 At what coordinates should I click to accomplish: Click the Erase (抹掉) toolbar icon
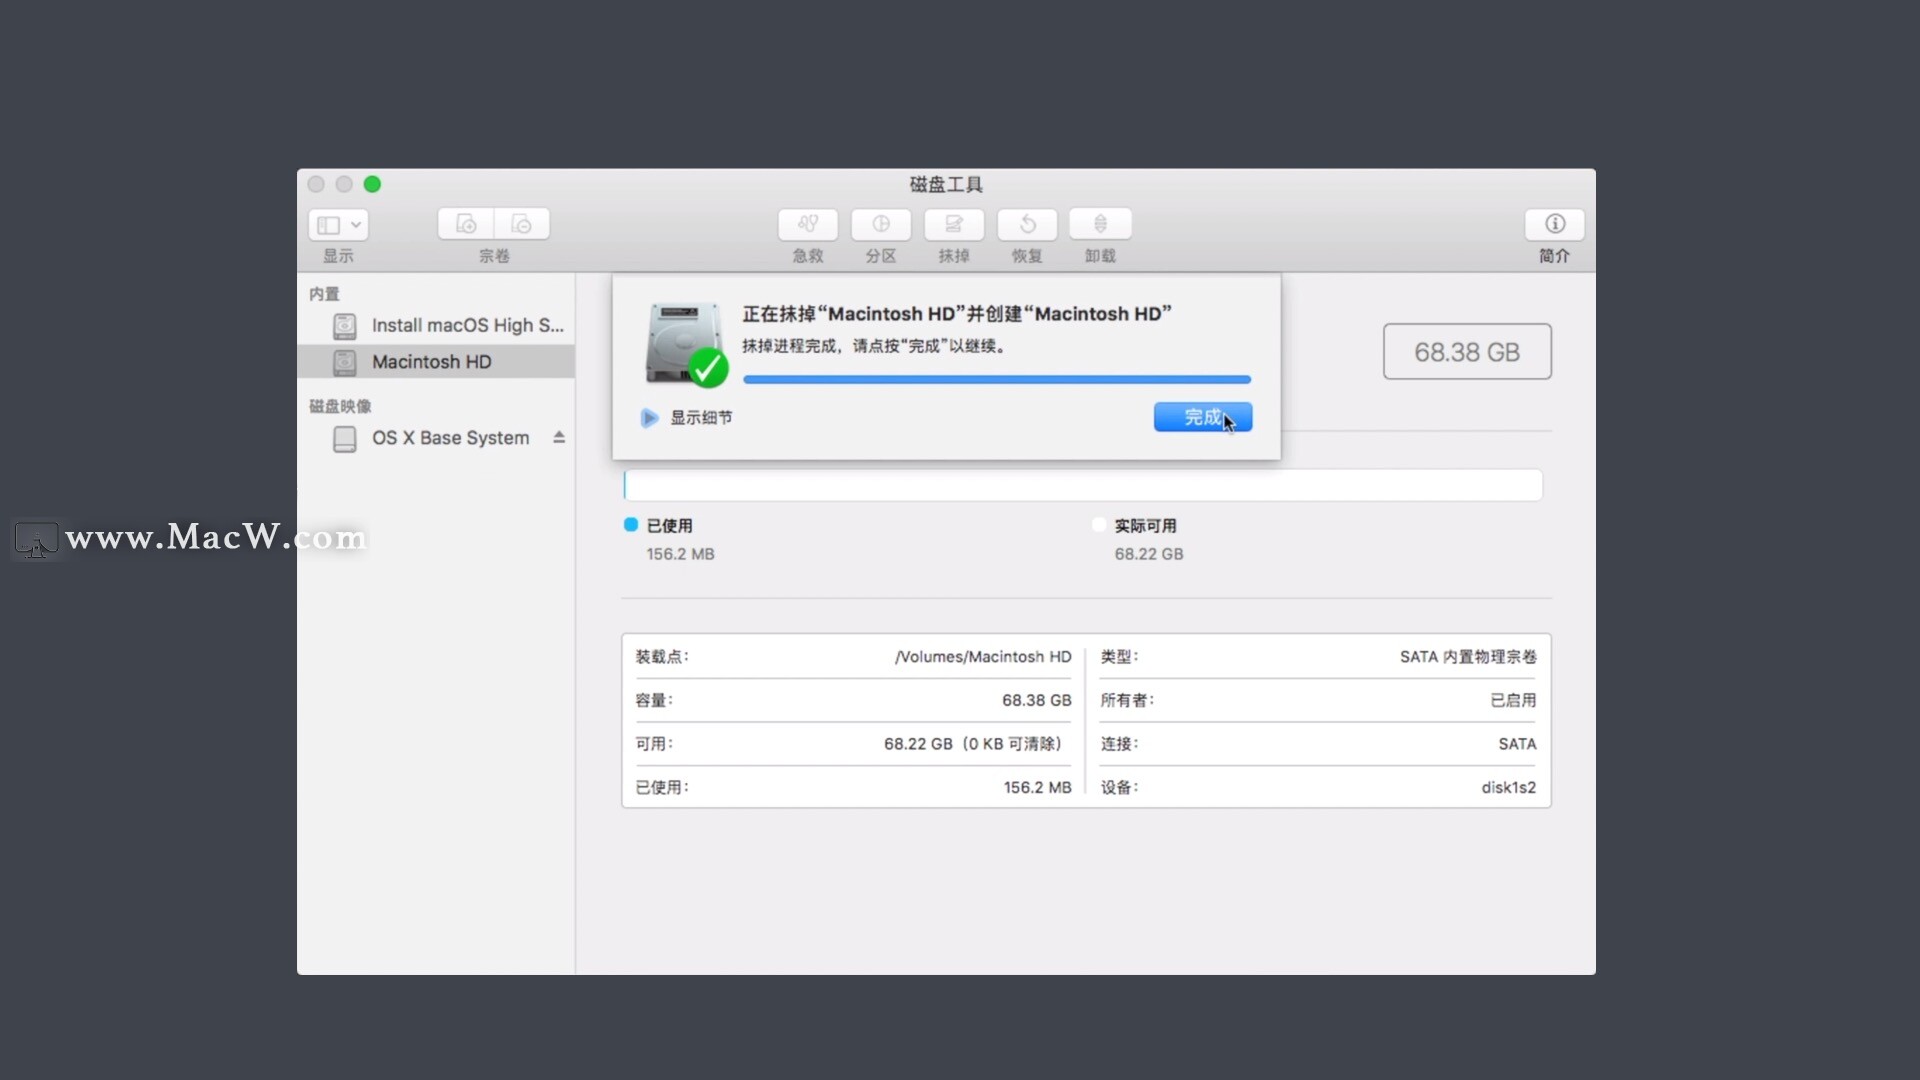(953, 224)
